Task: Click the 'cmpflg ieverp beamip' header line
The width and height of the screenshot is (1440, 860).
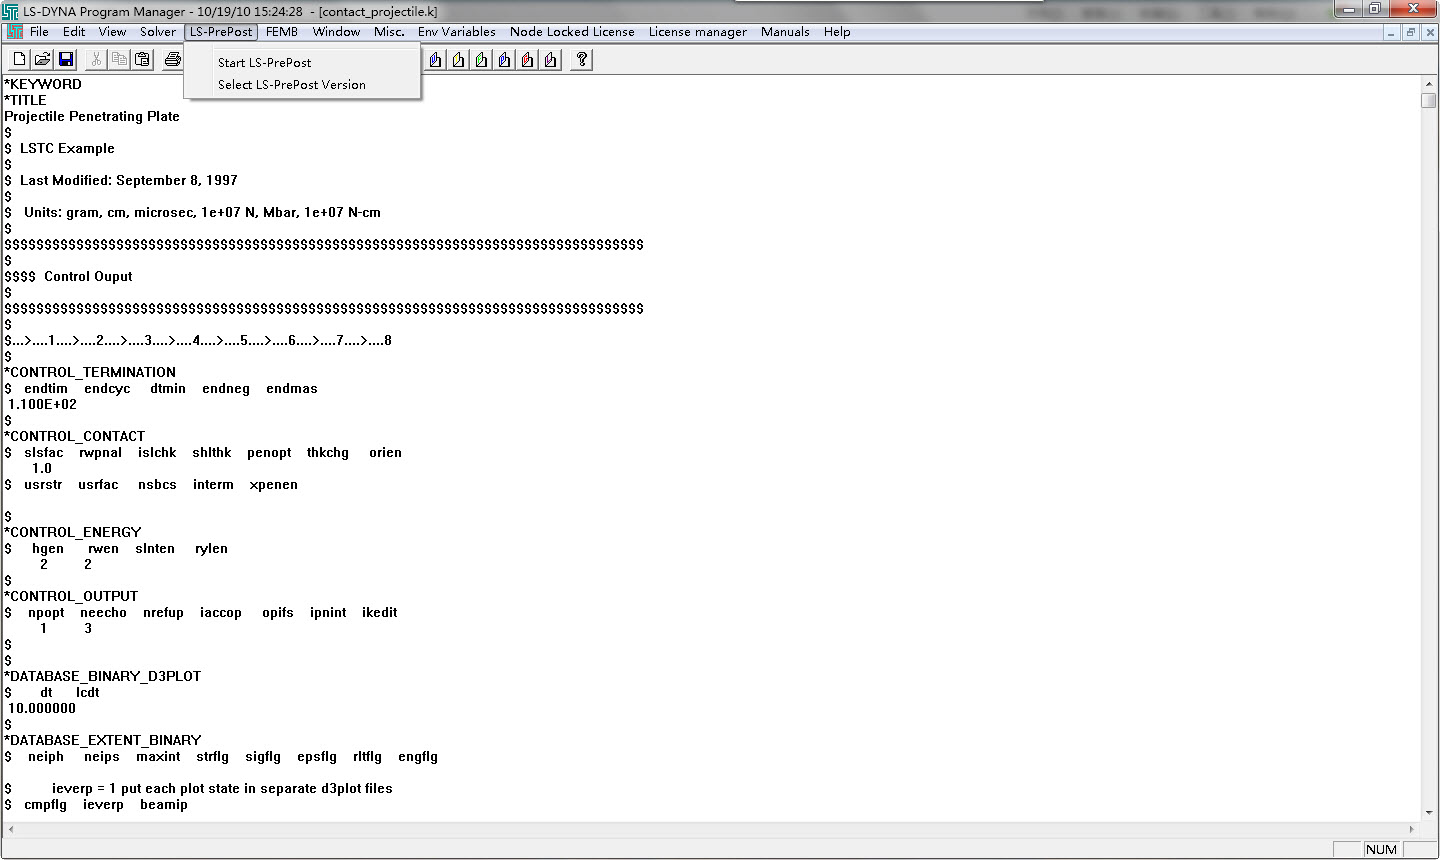Action: [x=96, y=804]
